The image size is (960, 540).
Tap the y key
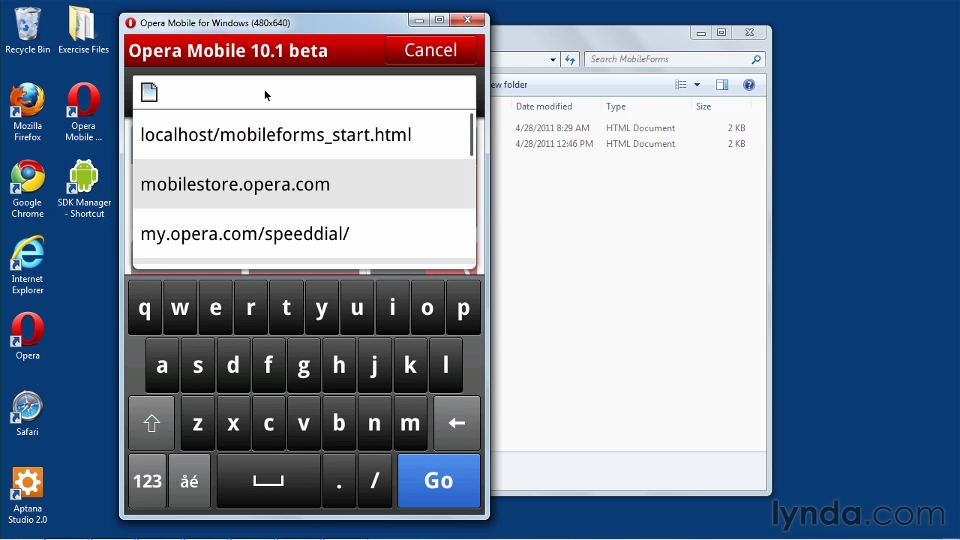click(321, 308)
